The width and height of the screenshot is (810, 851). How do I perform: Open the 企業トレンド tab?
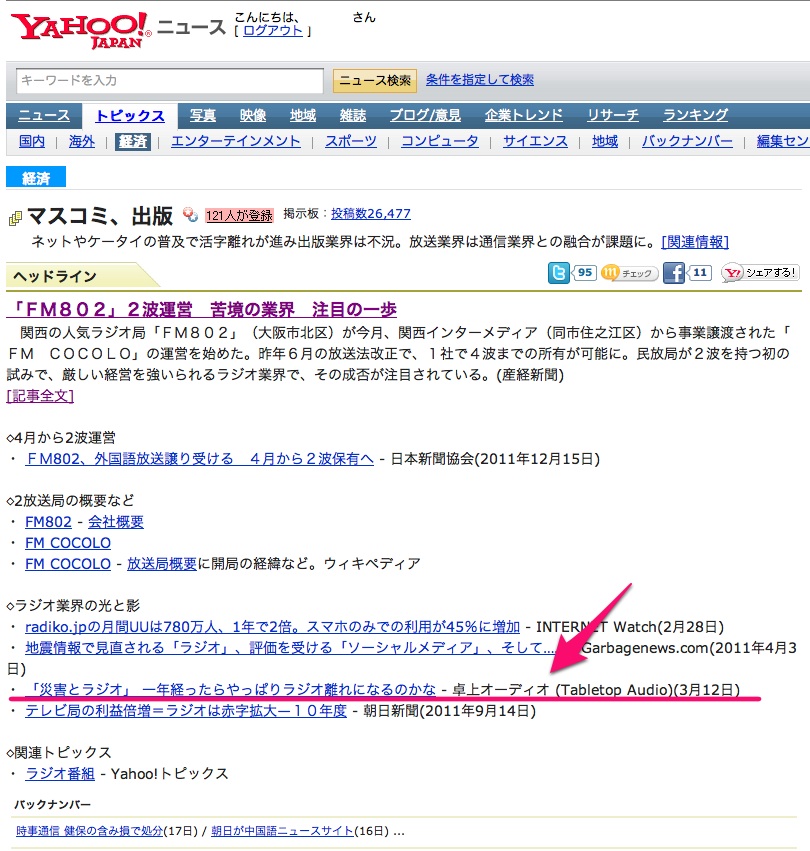523,115
